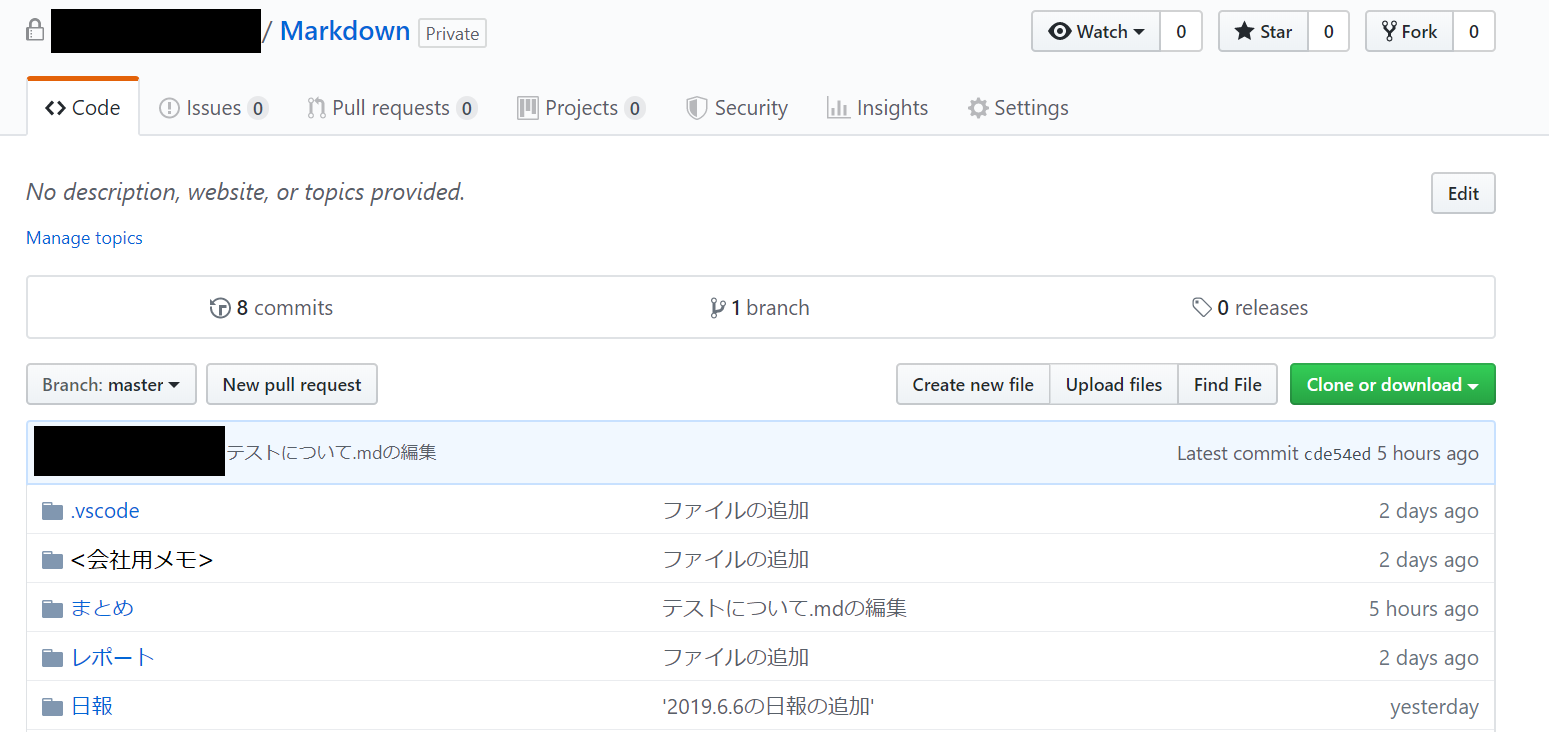The height and width of the screenshot is (732, 1549).
Task: Click the Private label badge
Action: [x=452, y=33]
